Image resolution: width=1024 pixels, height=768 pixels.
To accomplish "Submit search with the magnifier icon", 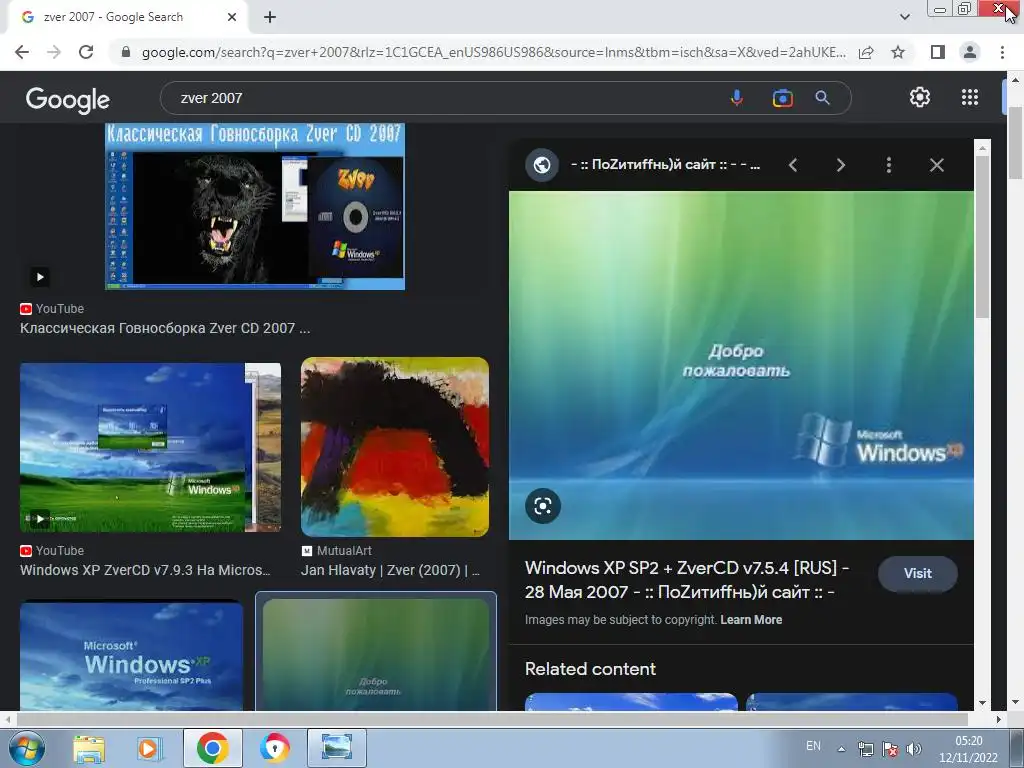I will pos(823,98).
